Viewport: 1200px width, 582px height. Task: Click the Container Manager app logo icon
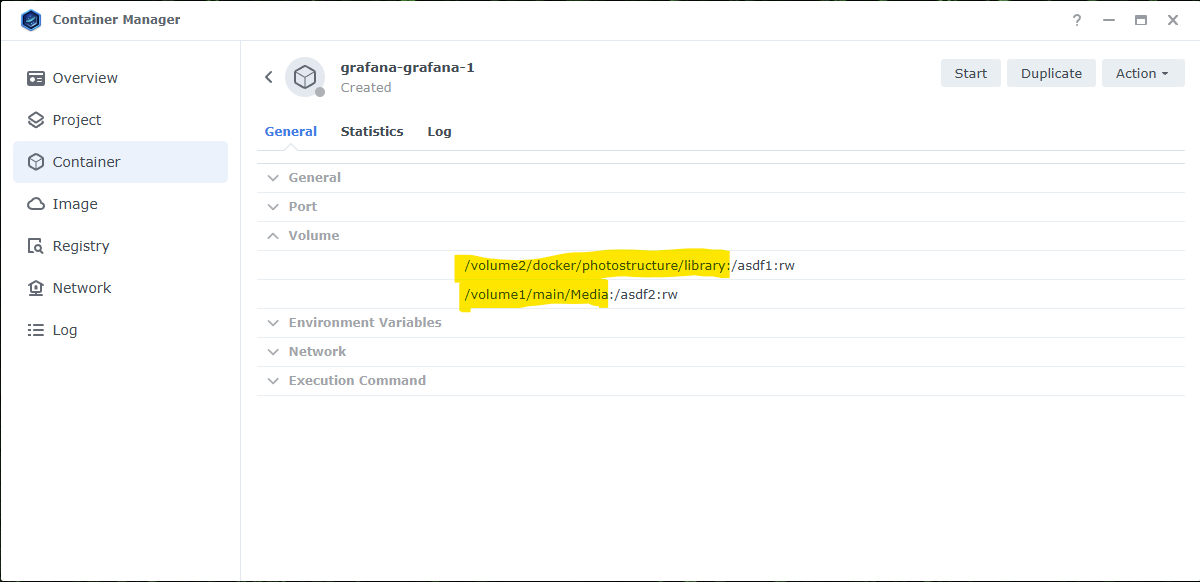[x=31, y=20]
